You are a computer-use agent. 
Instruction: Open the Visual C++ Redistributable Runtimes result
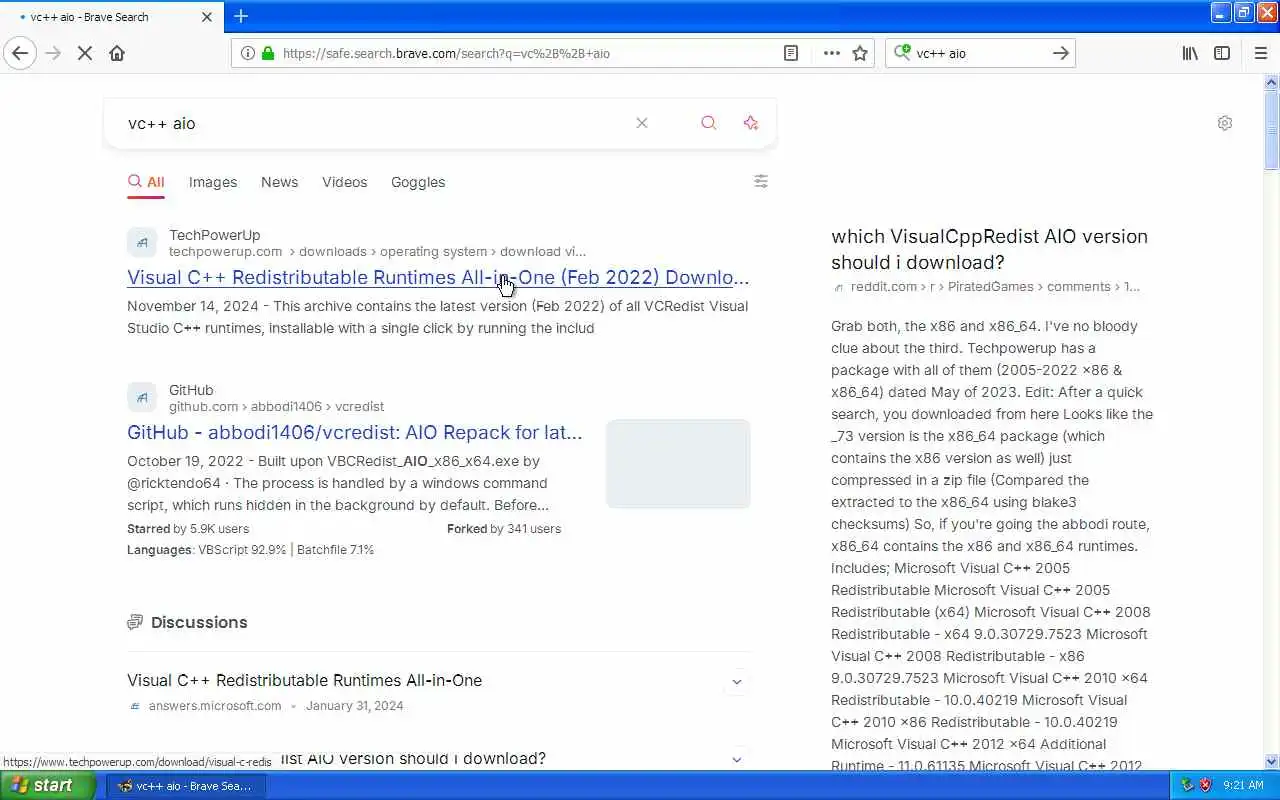(x=438, y=277)
